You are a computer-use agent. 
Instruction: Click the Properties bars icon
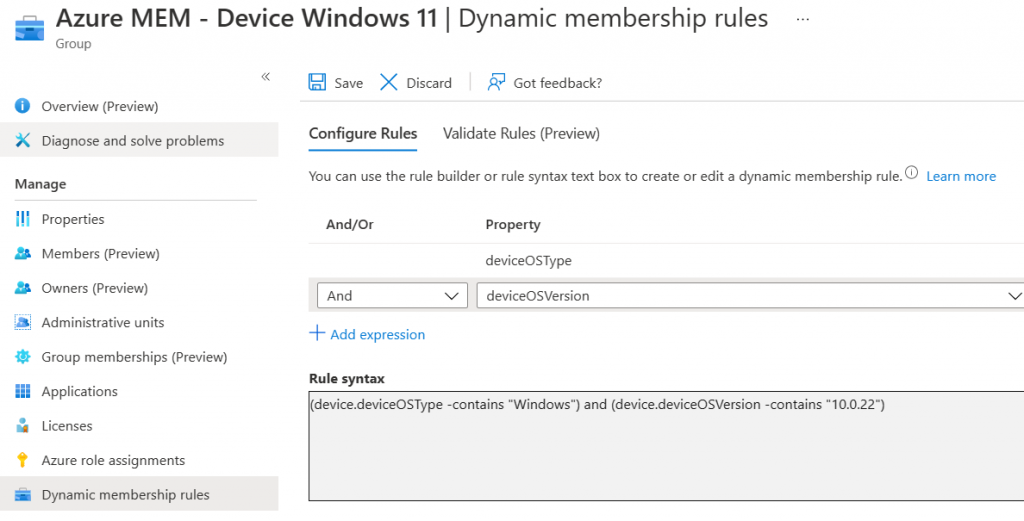pos(22,219)
